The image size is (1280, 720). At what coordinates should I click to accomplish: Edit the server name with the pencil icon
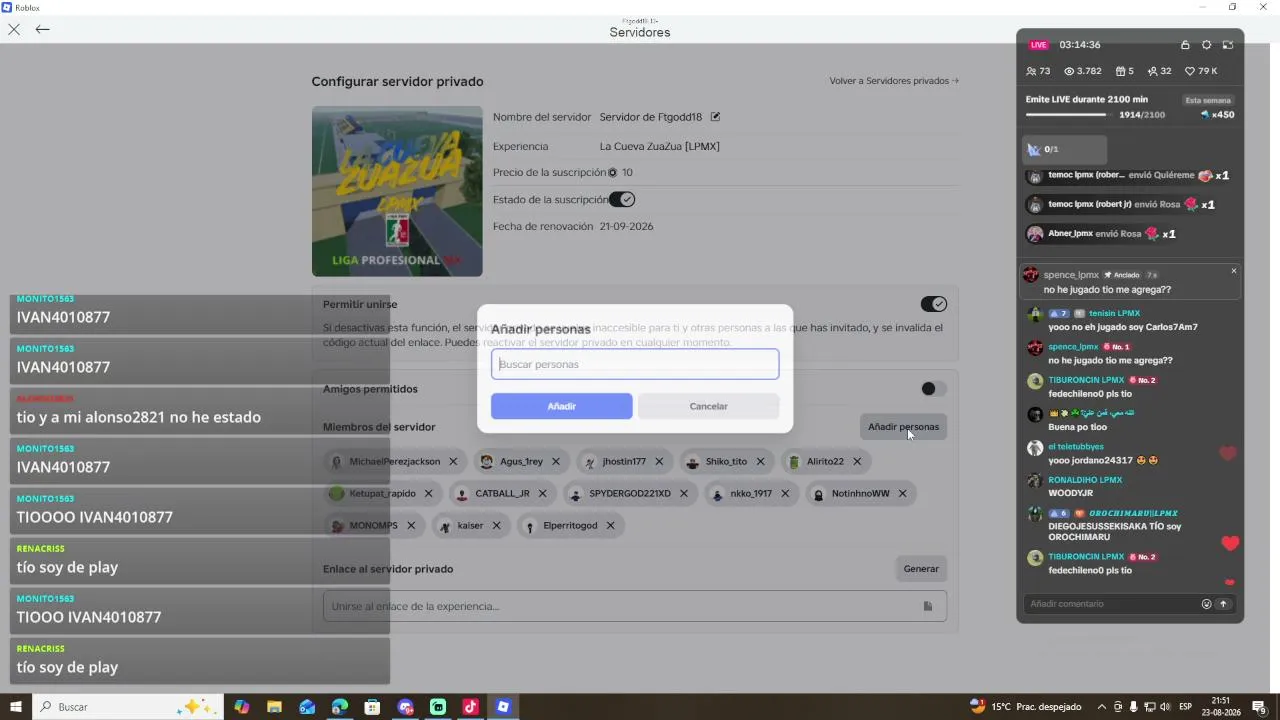tap(715, 117)
